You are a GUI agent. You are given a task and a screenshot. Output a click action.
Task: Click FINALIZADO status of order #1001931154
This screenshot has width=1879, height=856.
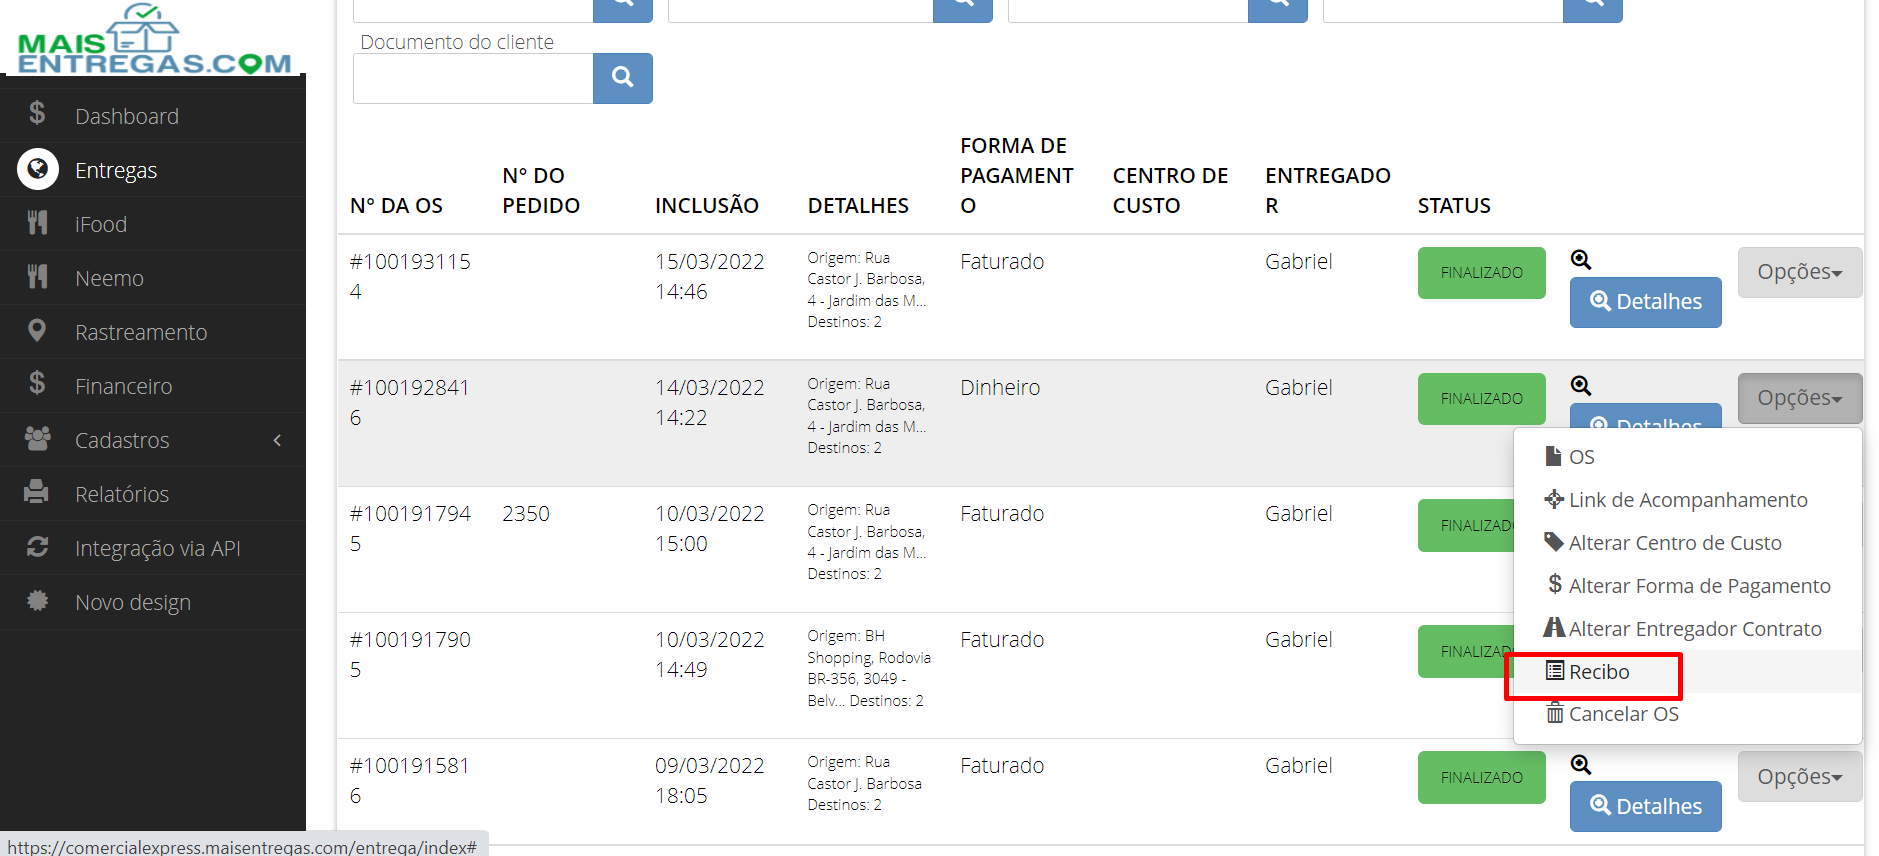pos(1481,273)
